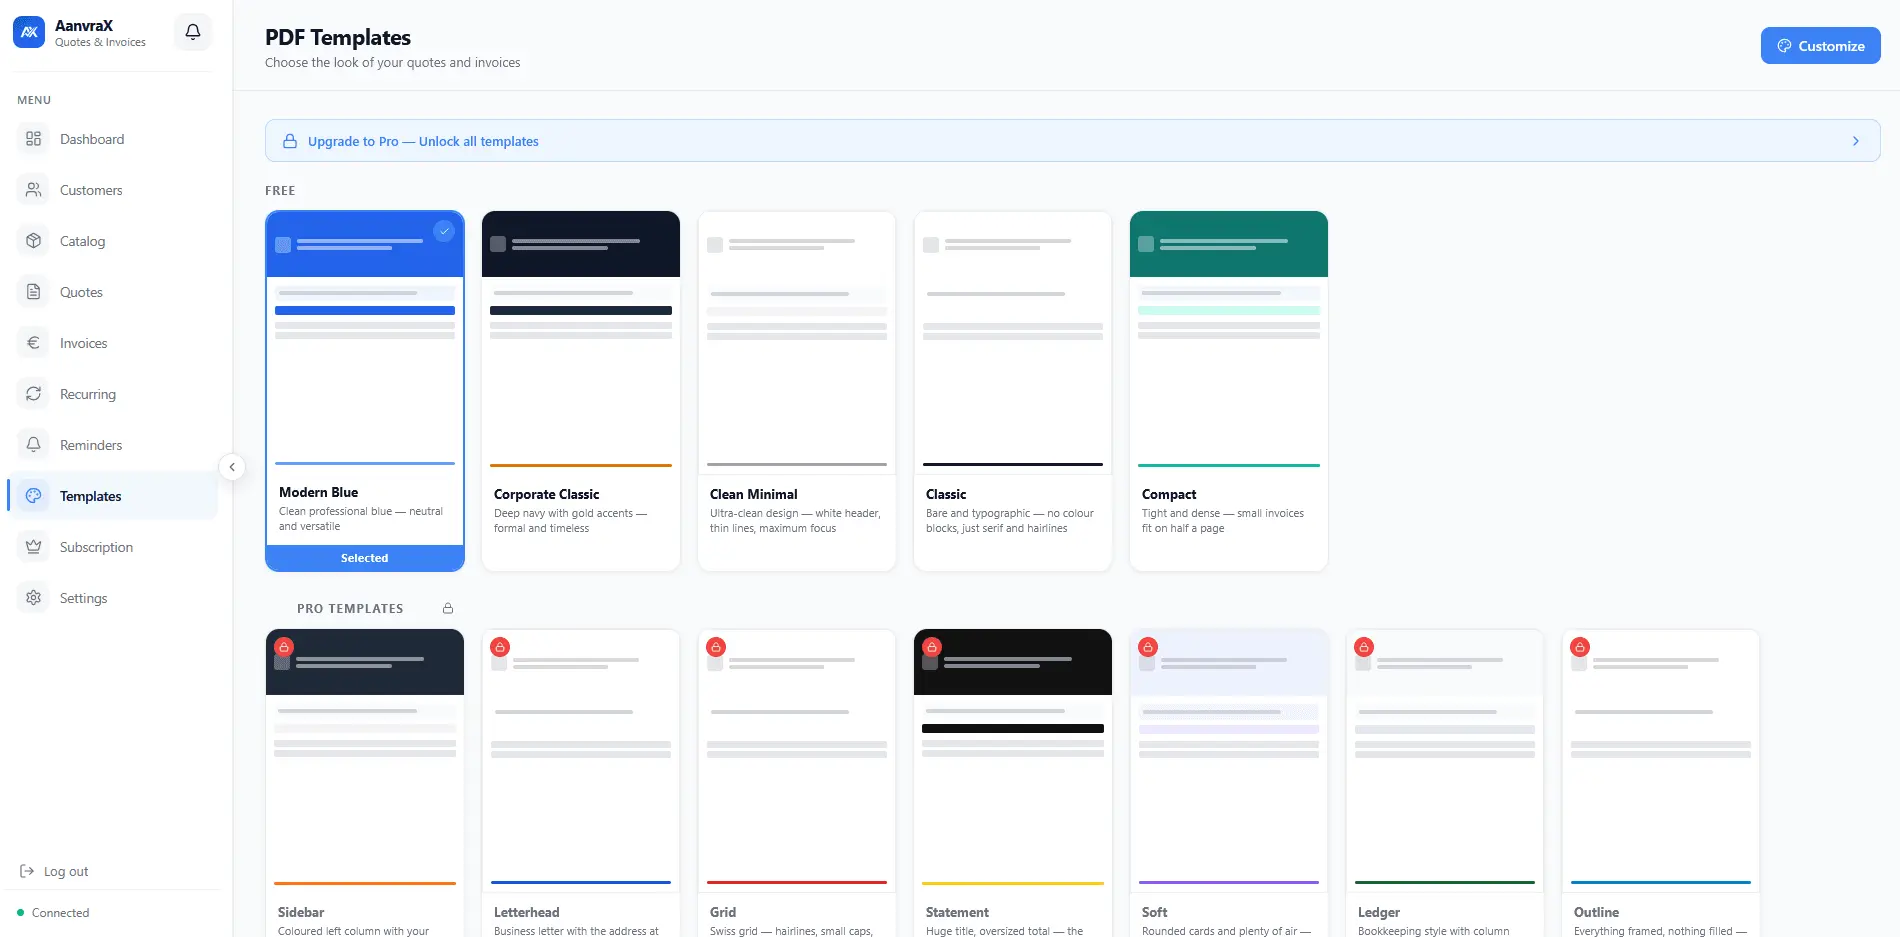Select Templates menu item
The width and height of the screenshot is (1900, 937).
click(112, 496)
